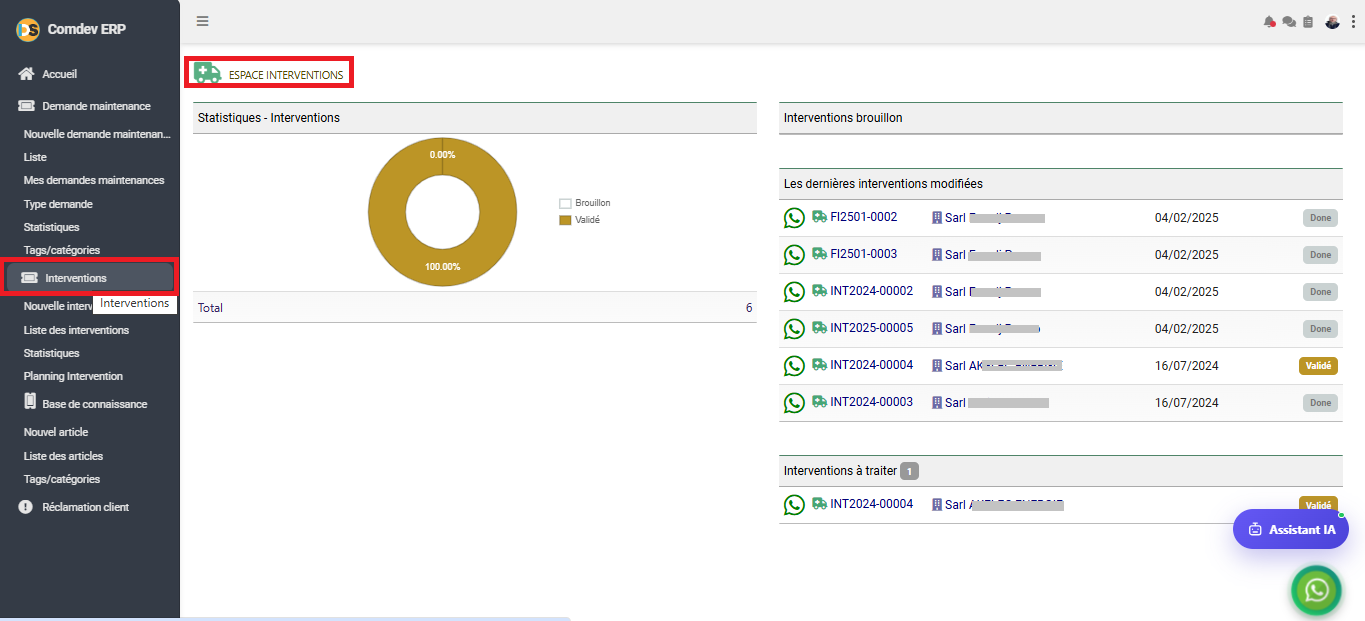1365x621 pixels.
Task: Toggle Validé legend swatch in chart
Action: pos(565,219)
